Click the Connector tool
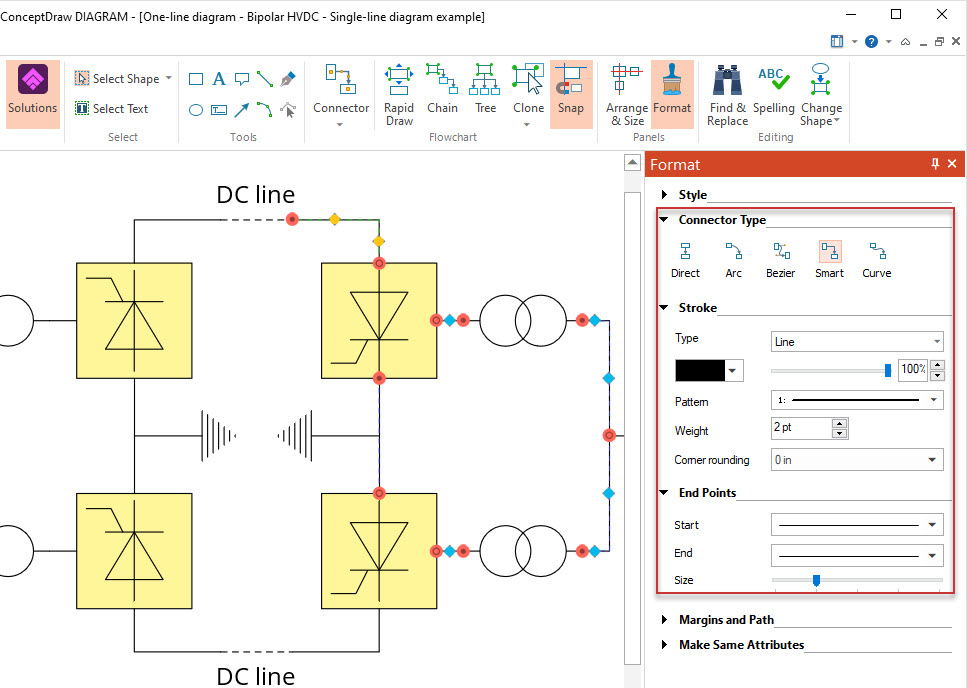Screen dimensions: 967x688 coord(341,89)
